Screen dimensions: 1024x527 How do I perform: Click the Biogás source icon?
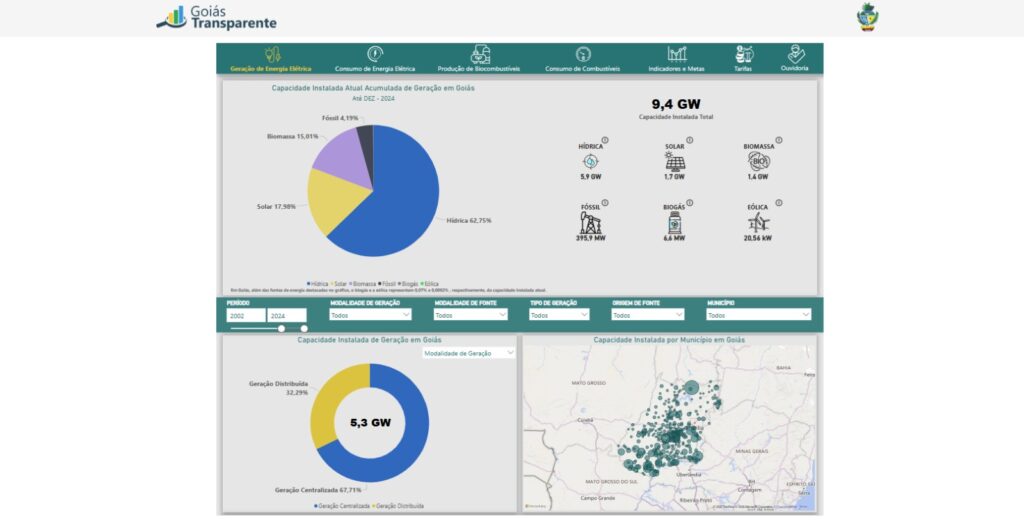click(x=676, y=222)
